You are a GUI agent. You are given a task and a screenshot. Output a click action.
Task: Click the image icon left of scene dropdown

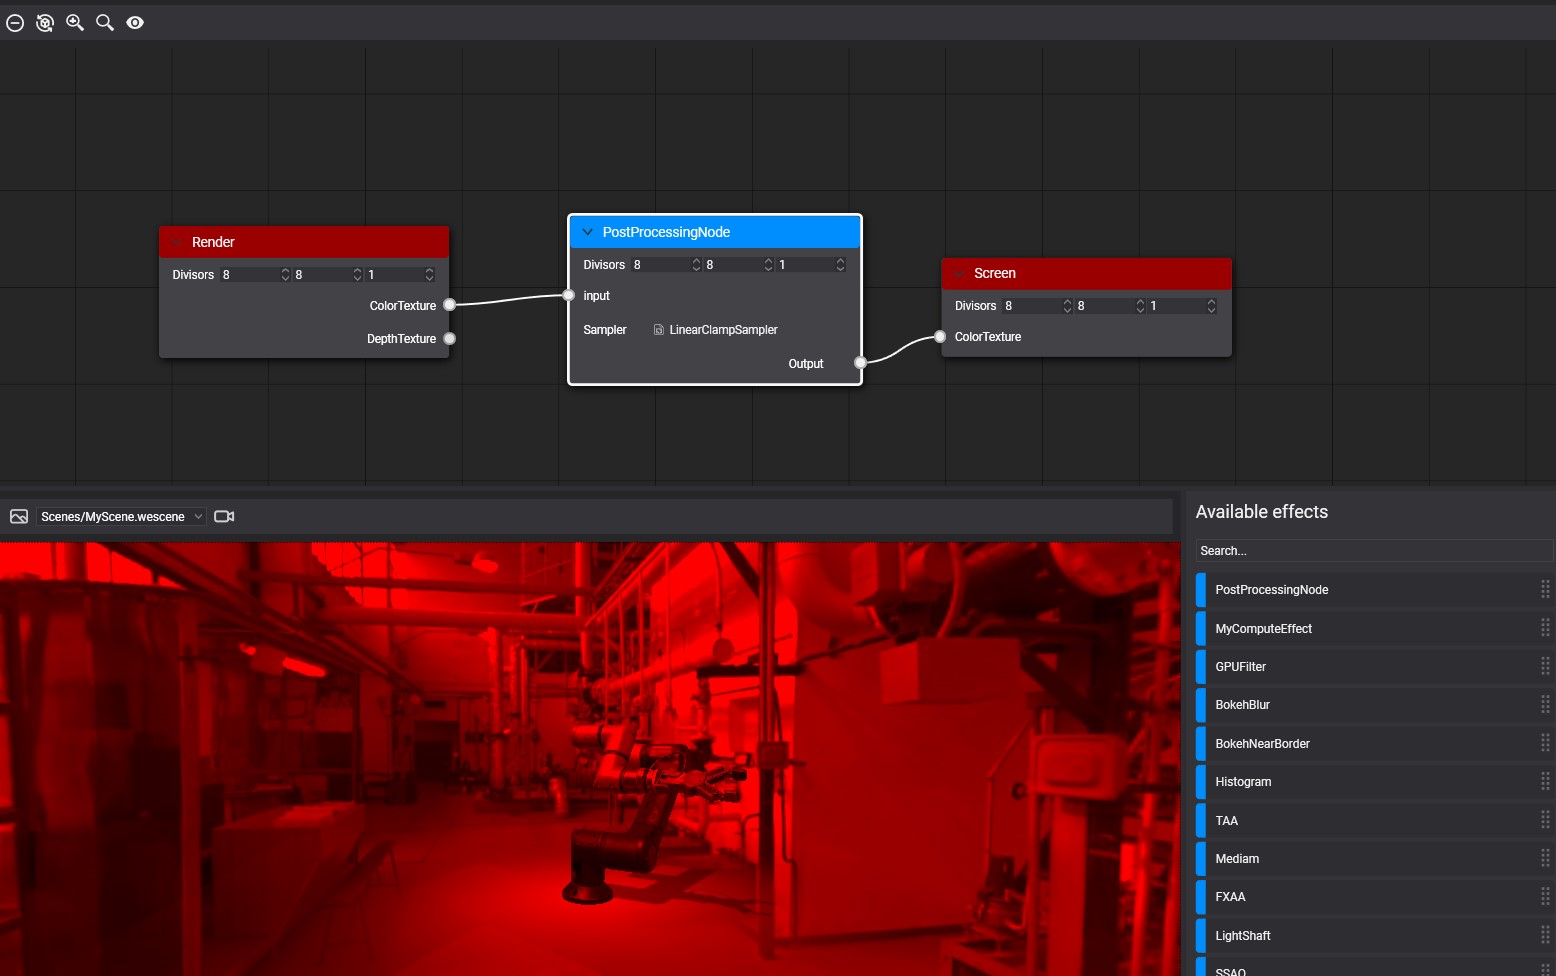(x=19, y=517)
